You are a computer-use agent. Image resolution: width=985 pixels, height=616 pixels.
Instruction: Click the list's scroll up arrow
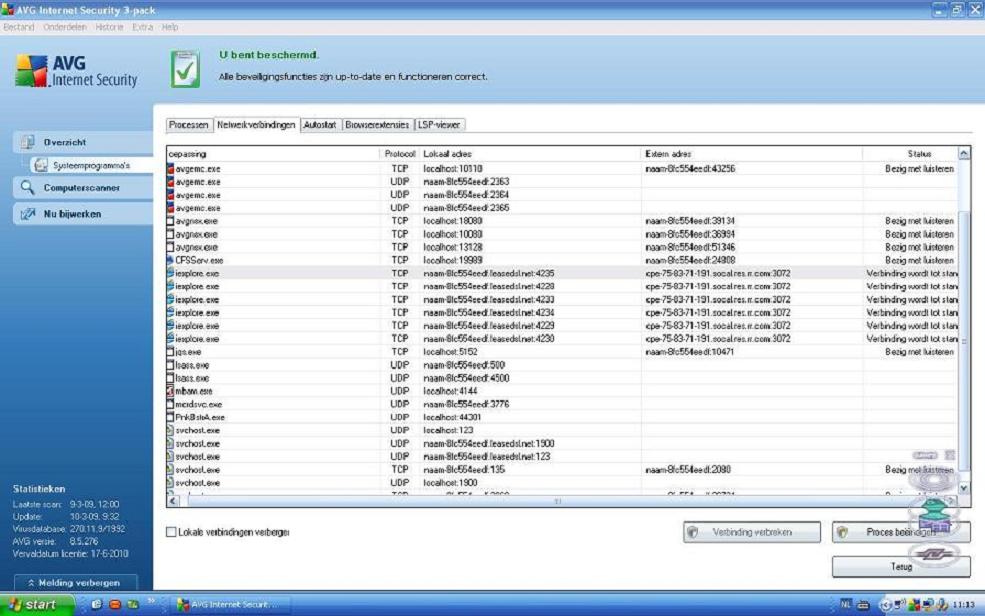tap(964, 153)
